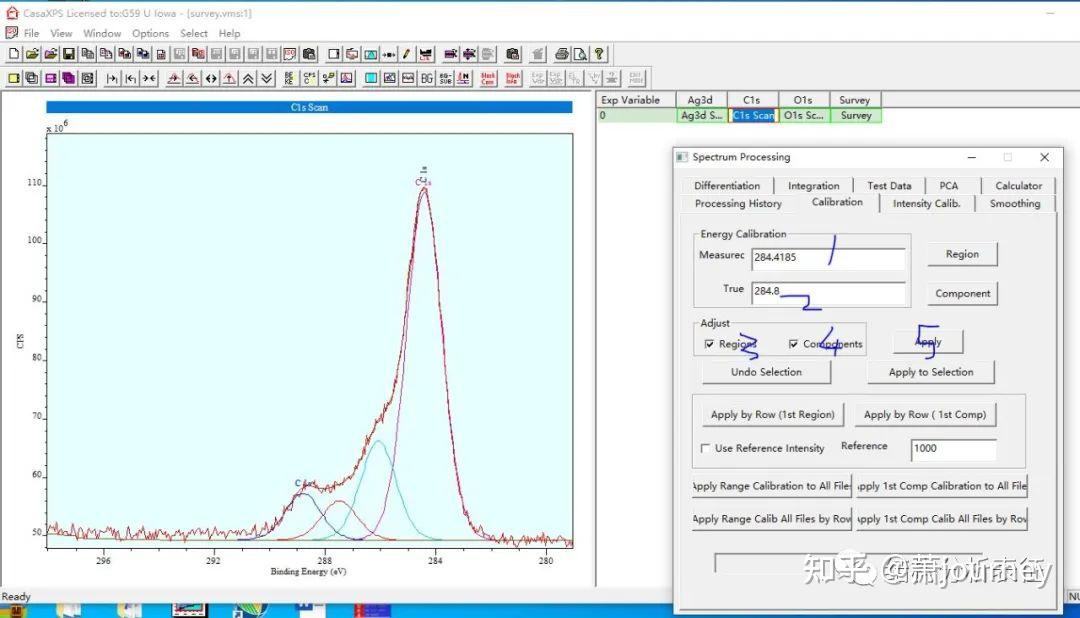This screenshot has width=1080, height=618.
Task: Click the yellow question mark Help icon
Action: [x=599, y=54]
